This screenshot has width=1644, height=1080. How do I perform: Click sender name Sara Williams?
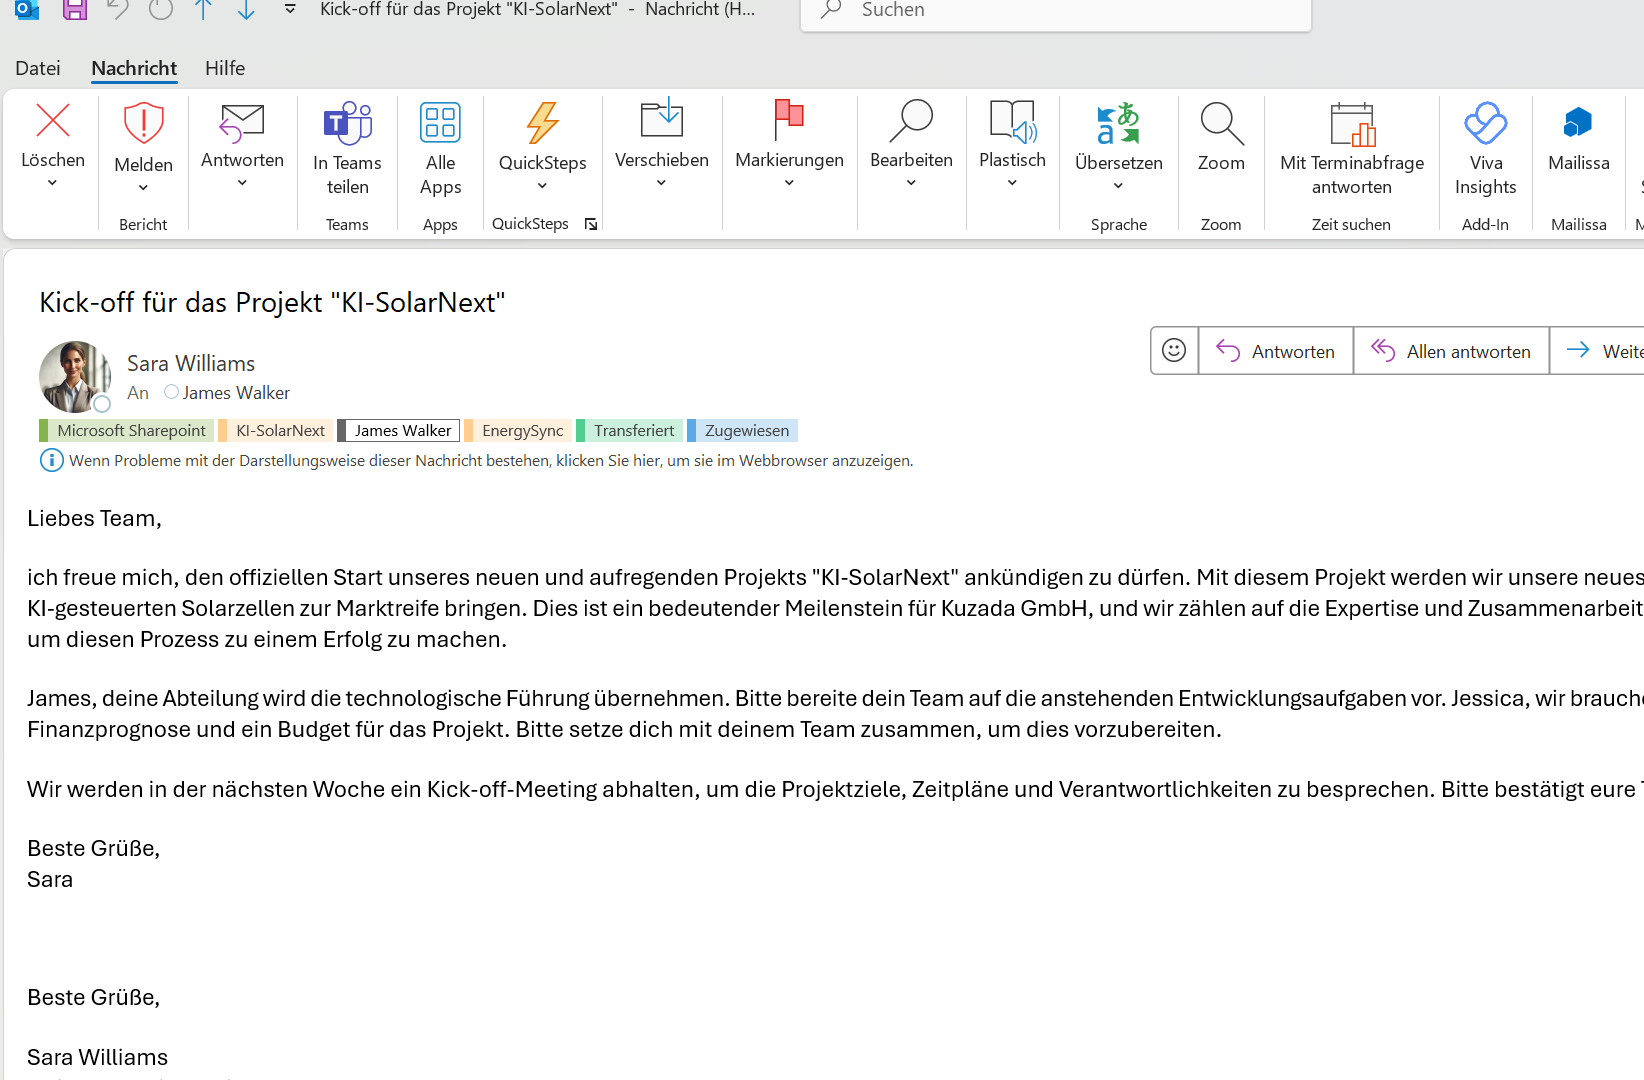[x=191, y=363]
